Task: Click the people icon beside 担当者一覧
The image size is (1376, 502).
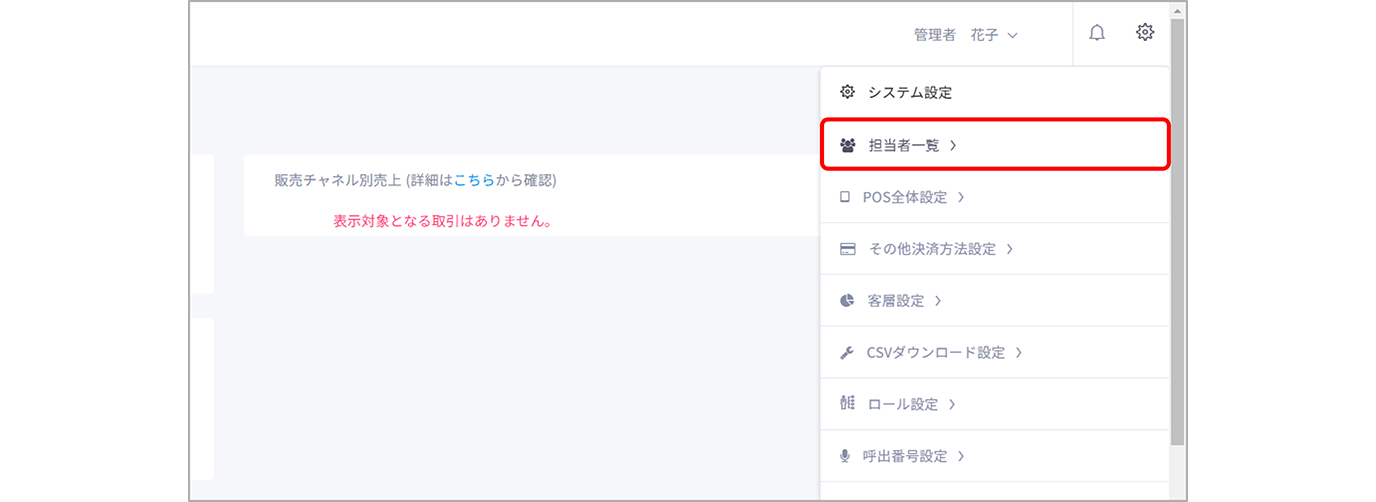Action: pos(848,145)
